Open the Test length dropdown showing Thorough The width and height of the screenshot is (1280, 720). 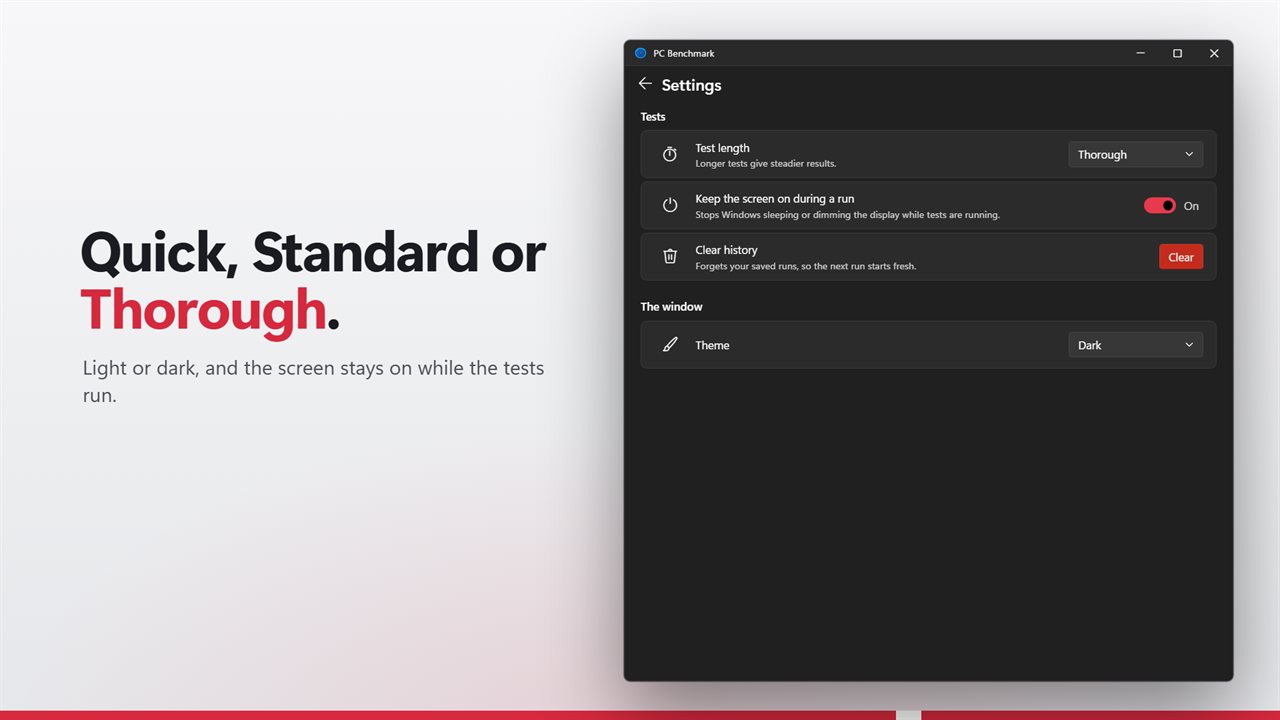pyautogui.click(x=1136, y=154)
